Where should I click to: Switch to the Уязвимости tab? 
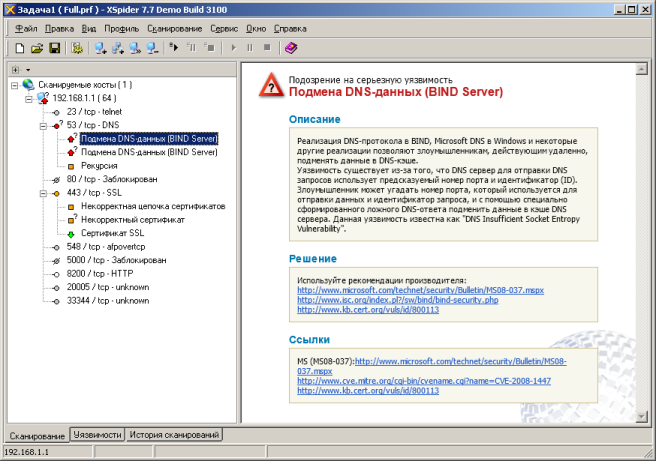tap(97, 435)
